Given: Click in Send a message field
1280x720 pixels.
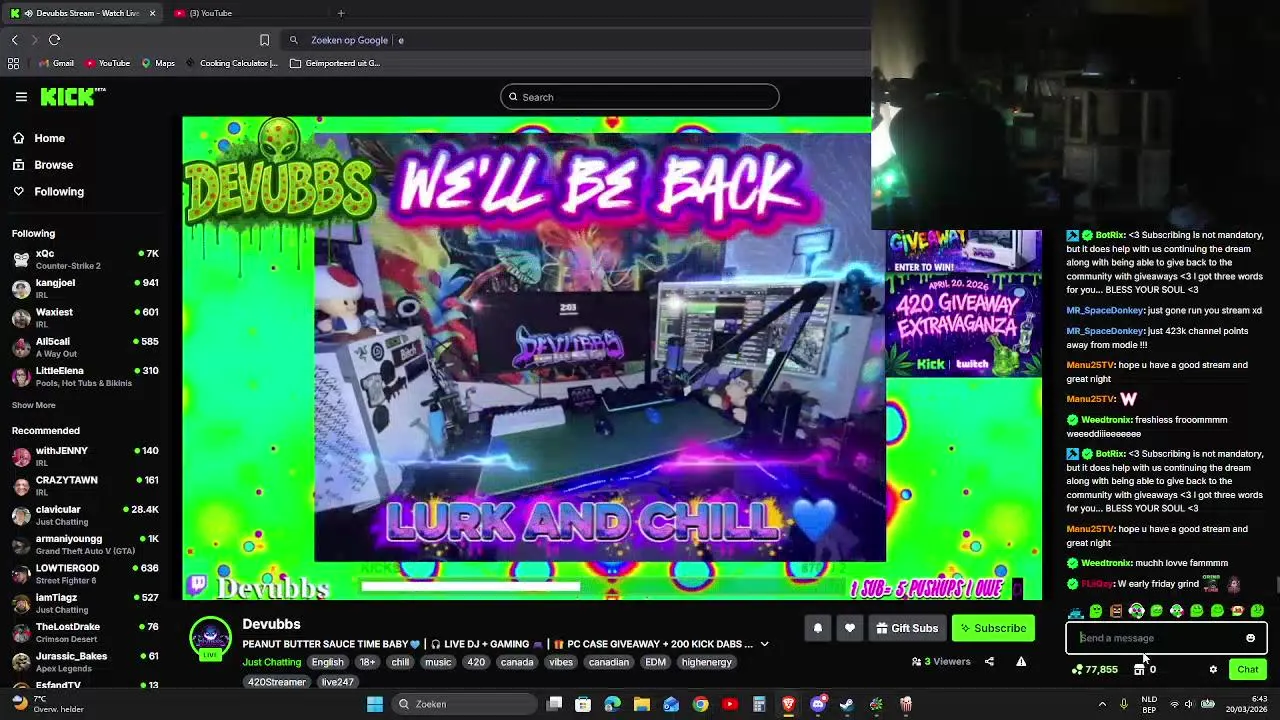Looking at the screenshot, I should pos(1155,638).
